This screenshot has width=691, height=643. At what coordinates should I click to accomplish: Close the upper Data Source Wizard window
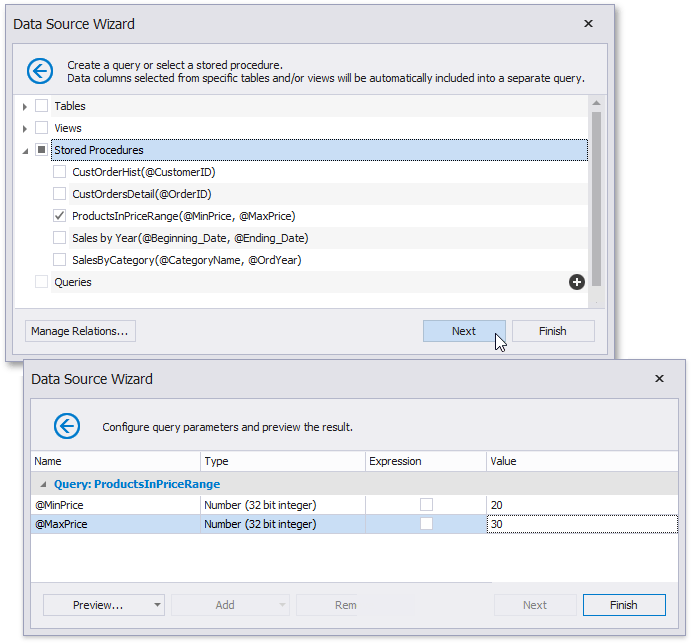tap(588, 23)
